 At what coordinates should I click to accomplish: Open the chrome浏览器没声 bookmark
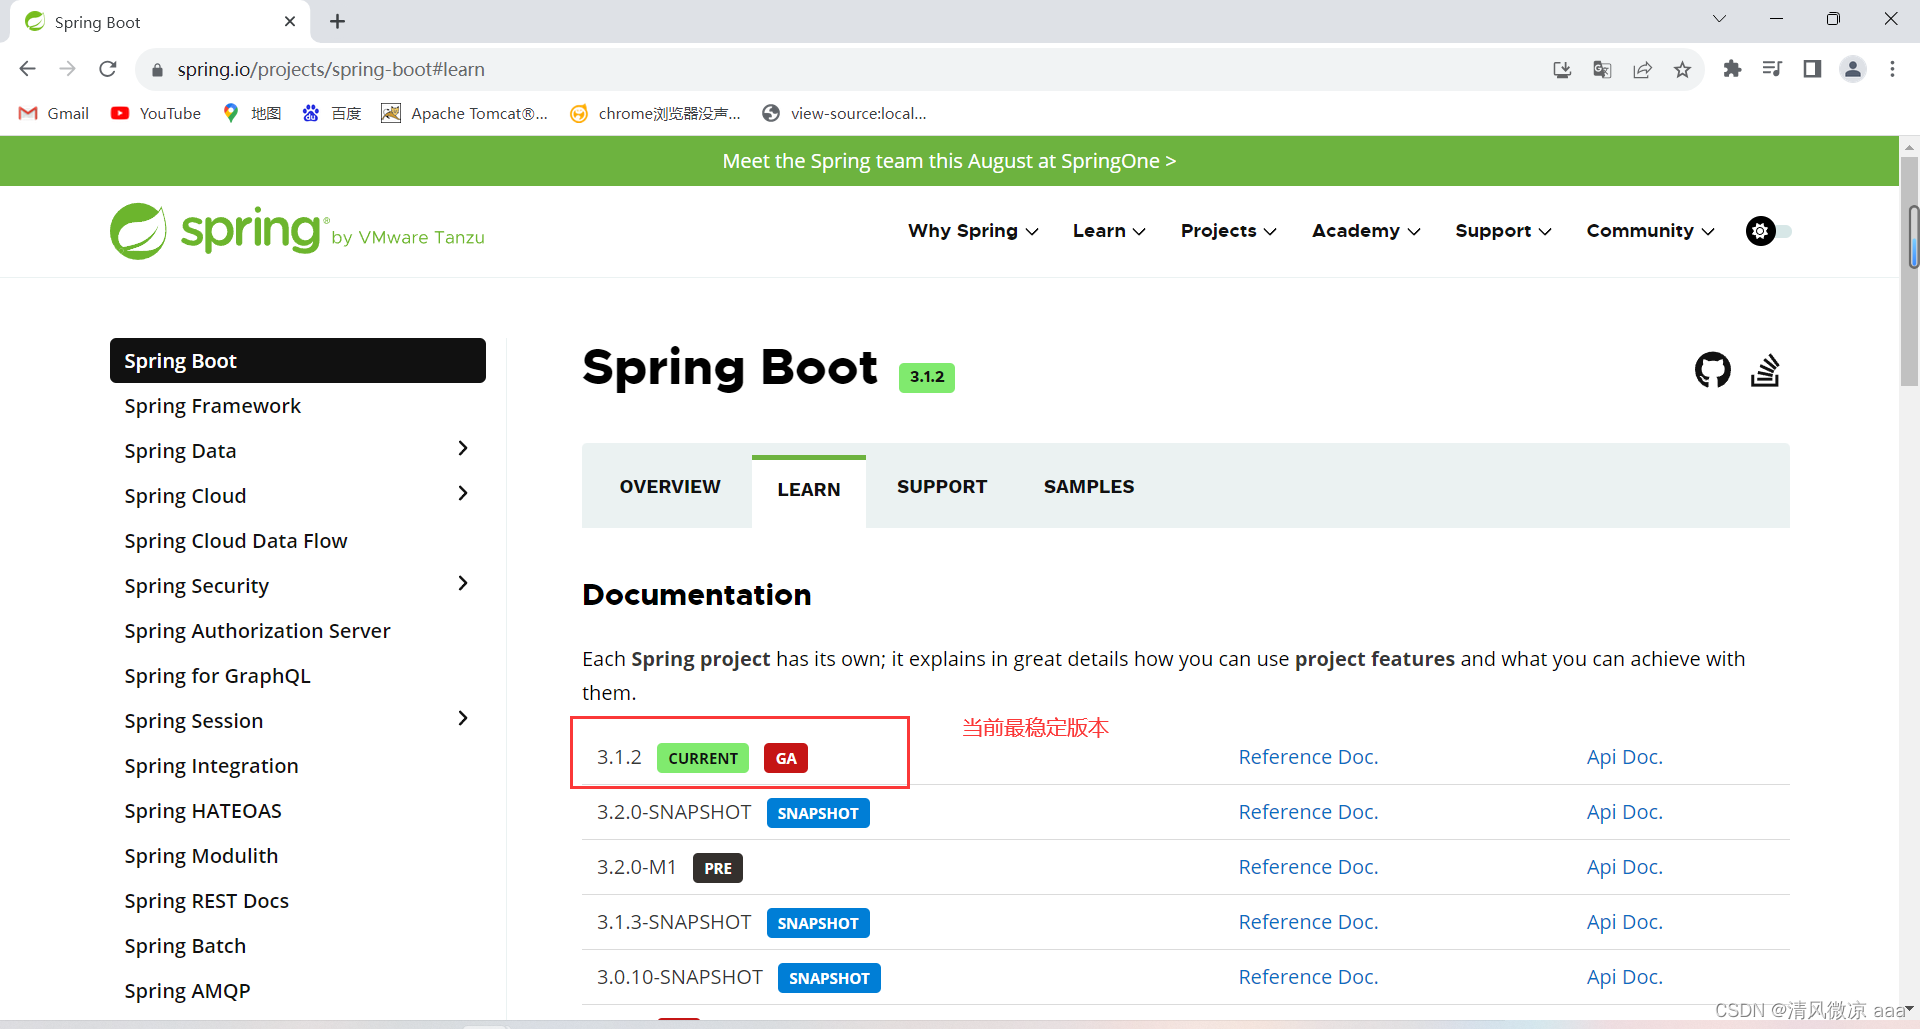(x=656, y=113)
